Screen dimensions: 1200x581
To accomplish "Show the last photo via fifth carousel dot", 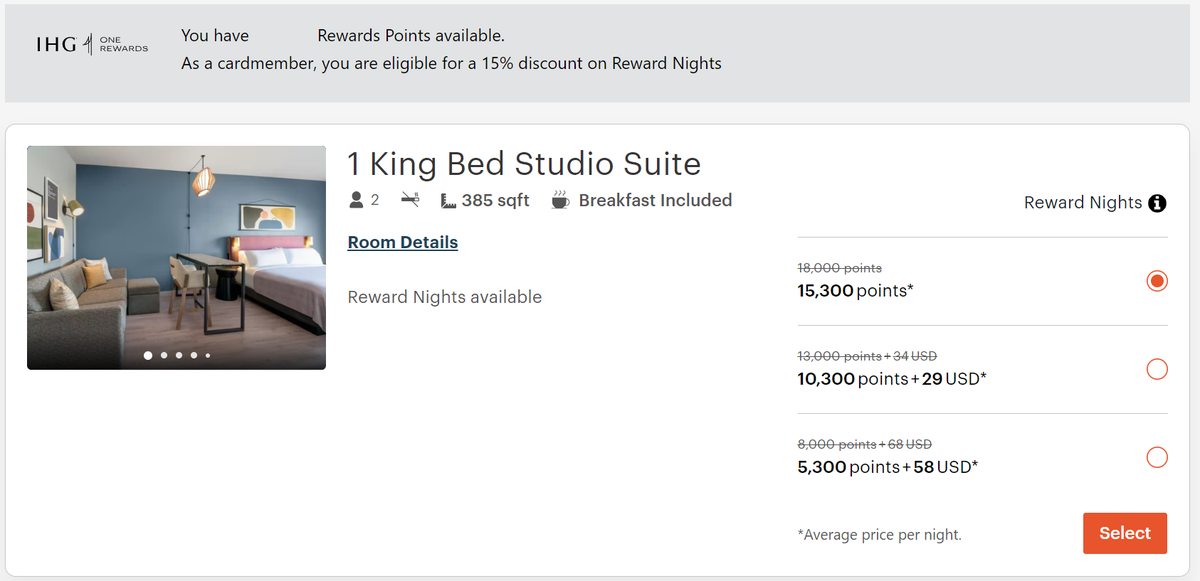I will (x=208, y=355).
